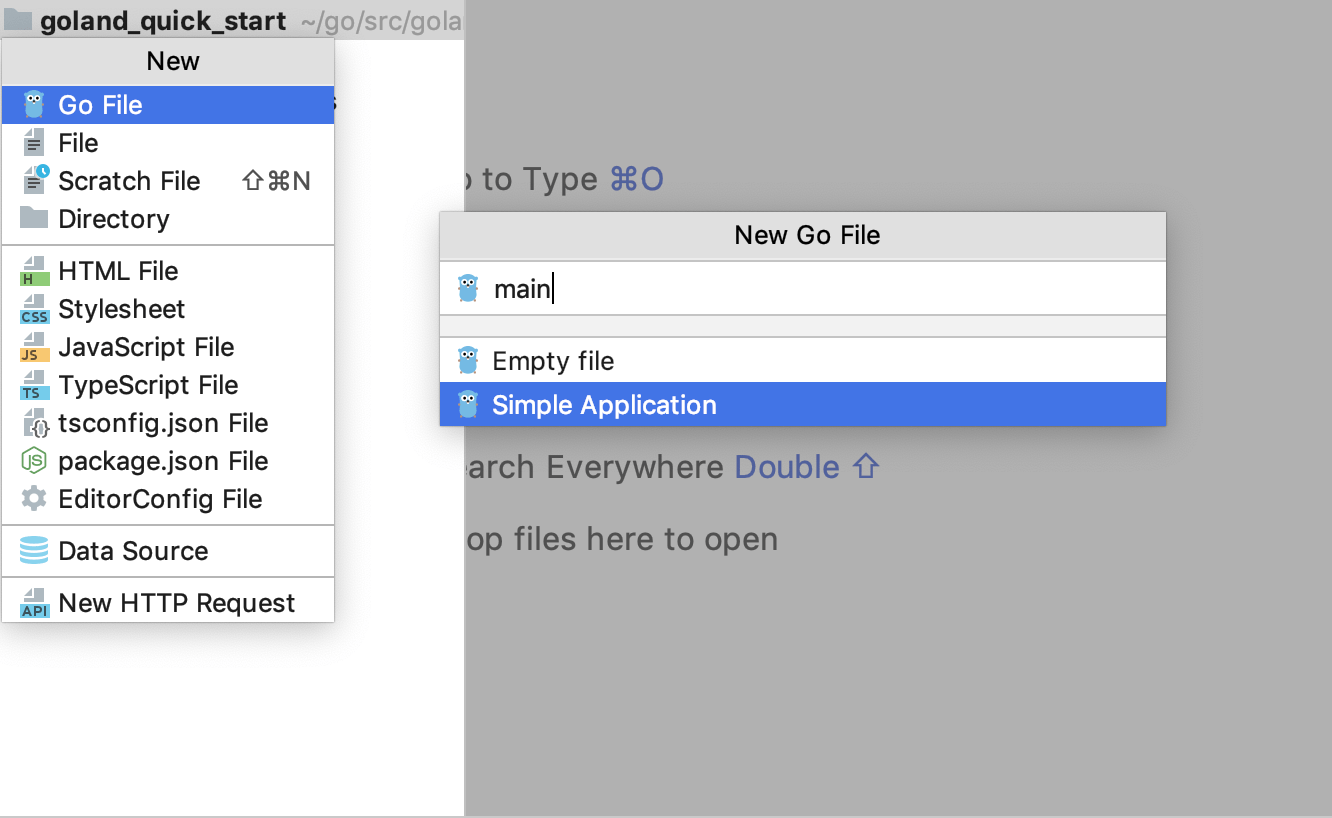Image resolution: width=1332 pixels, height=818 pixels.
Task: Click the EditorConfig gear icon
Action: tap(34, 498)
